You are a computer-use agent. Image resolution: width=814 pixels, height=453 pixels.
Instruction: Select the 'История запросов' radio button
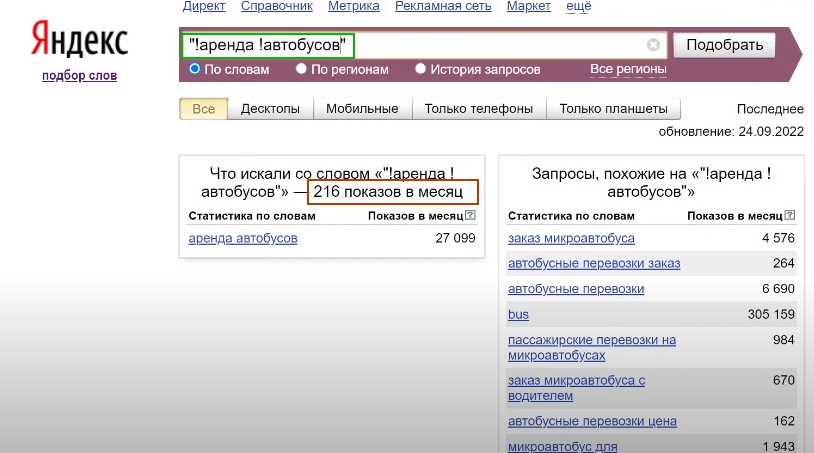point(420,68)
